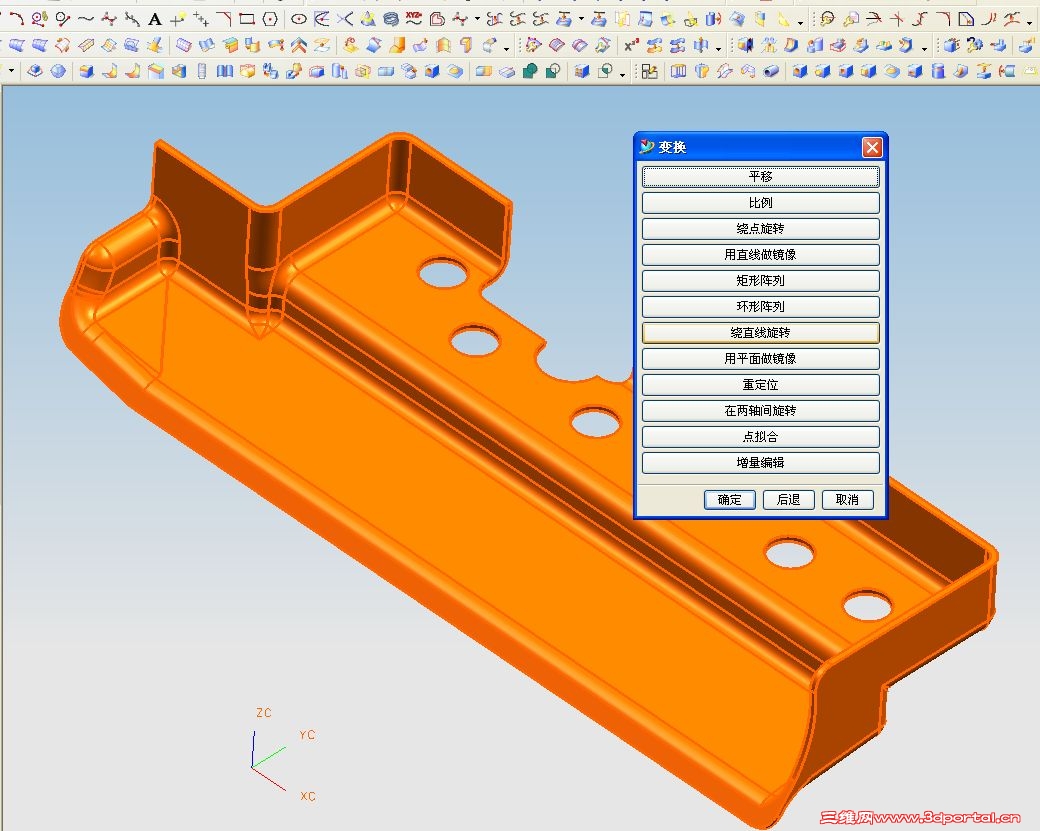Expand the curve edit toolbar overflow arrow
1040x831 pixels.
(1029, 23)
